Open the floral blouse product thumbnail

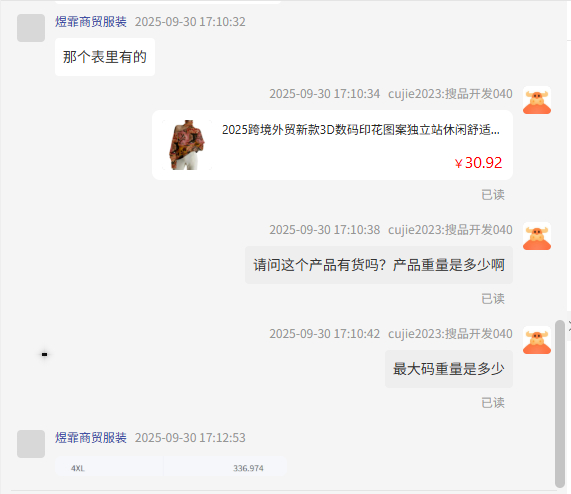pyautogui.click(x=187, y=145)
